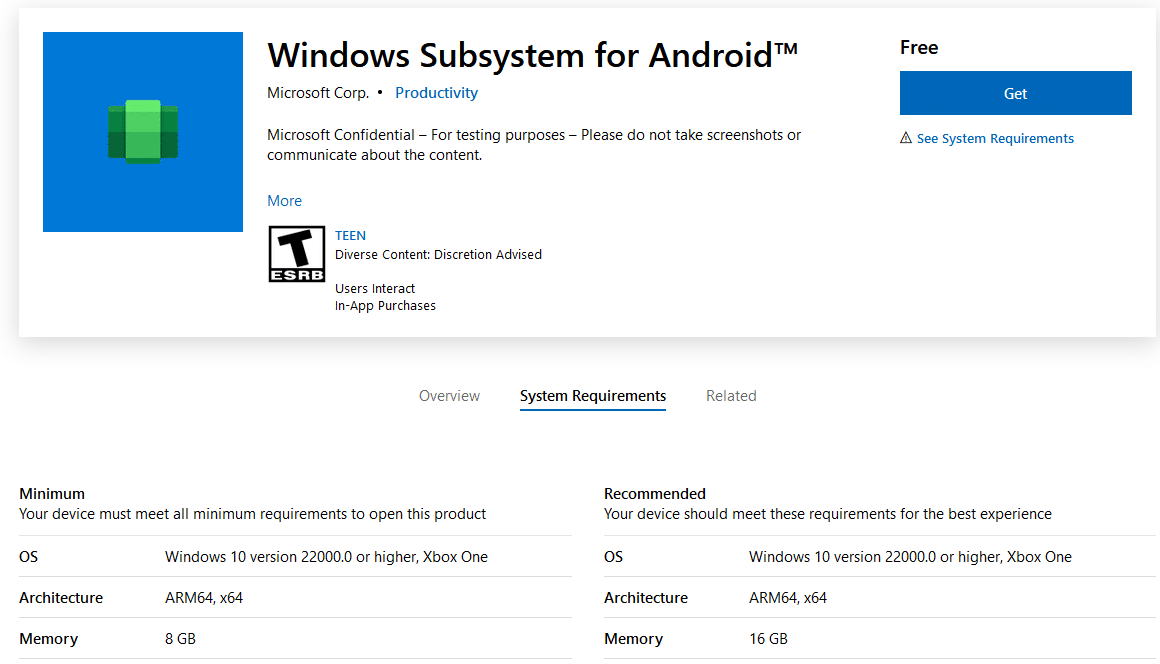This screenshot has height=664, width=1160.
Task: Switch to the Related tab
Action: [731, 396]
